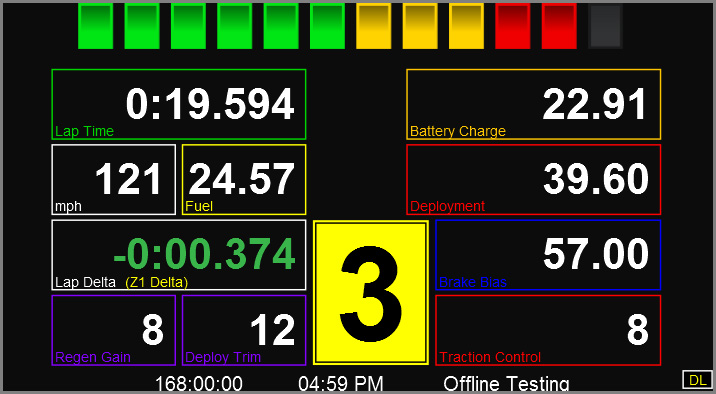Click the first green shift light
Image resolution: width=716 pixels, height=394 pixels.
click(x=95, y=26)
